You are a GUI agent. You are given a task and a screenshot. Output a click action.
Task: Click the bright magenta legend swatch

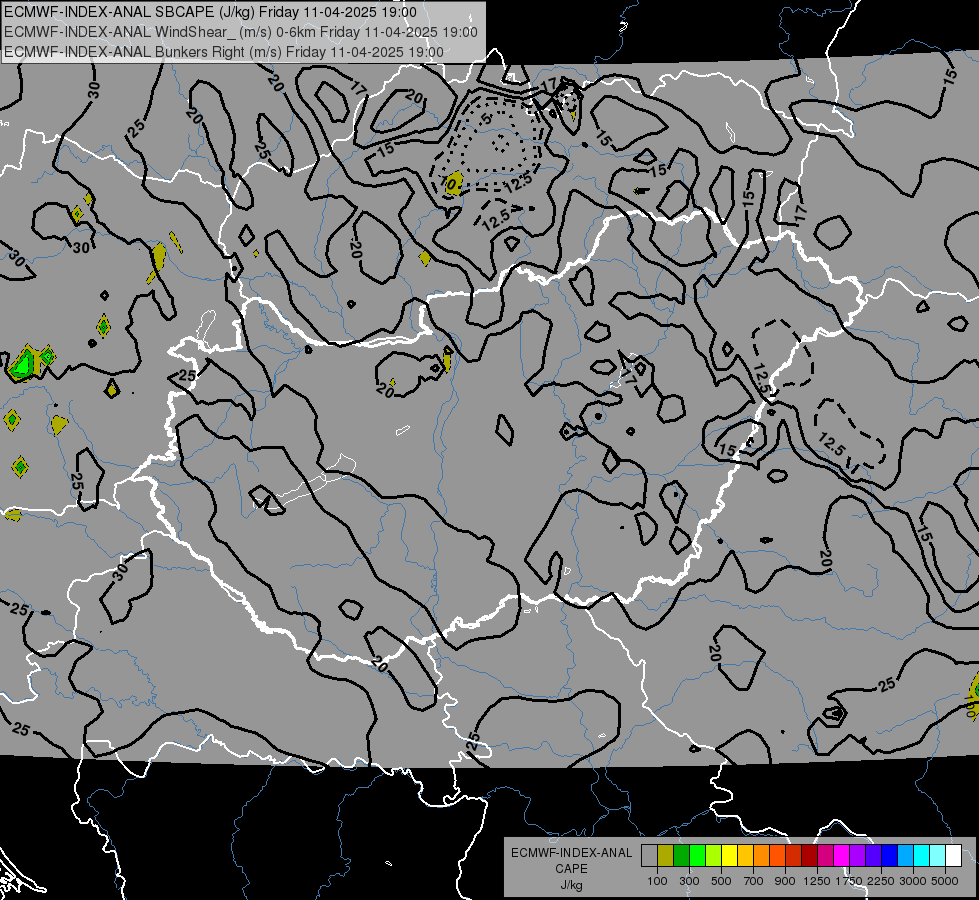coord(841,855)
